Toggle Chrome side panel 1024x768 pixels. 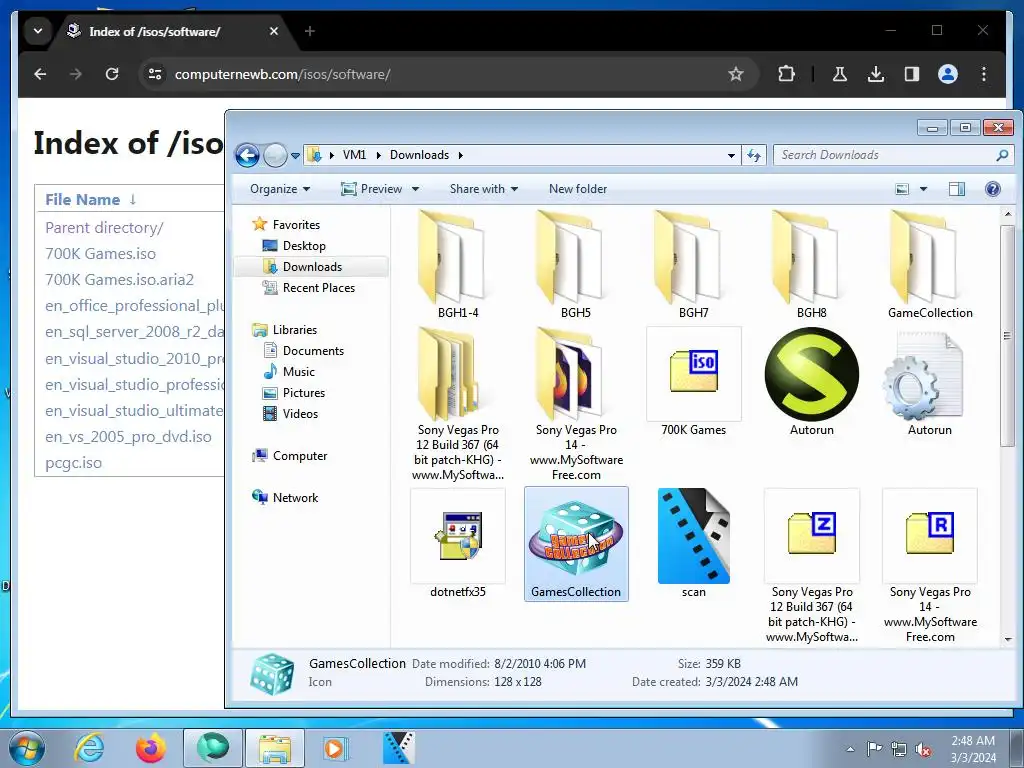pyautogui.click(x=912, y=74)
